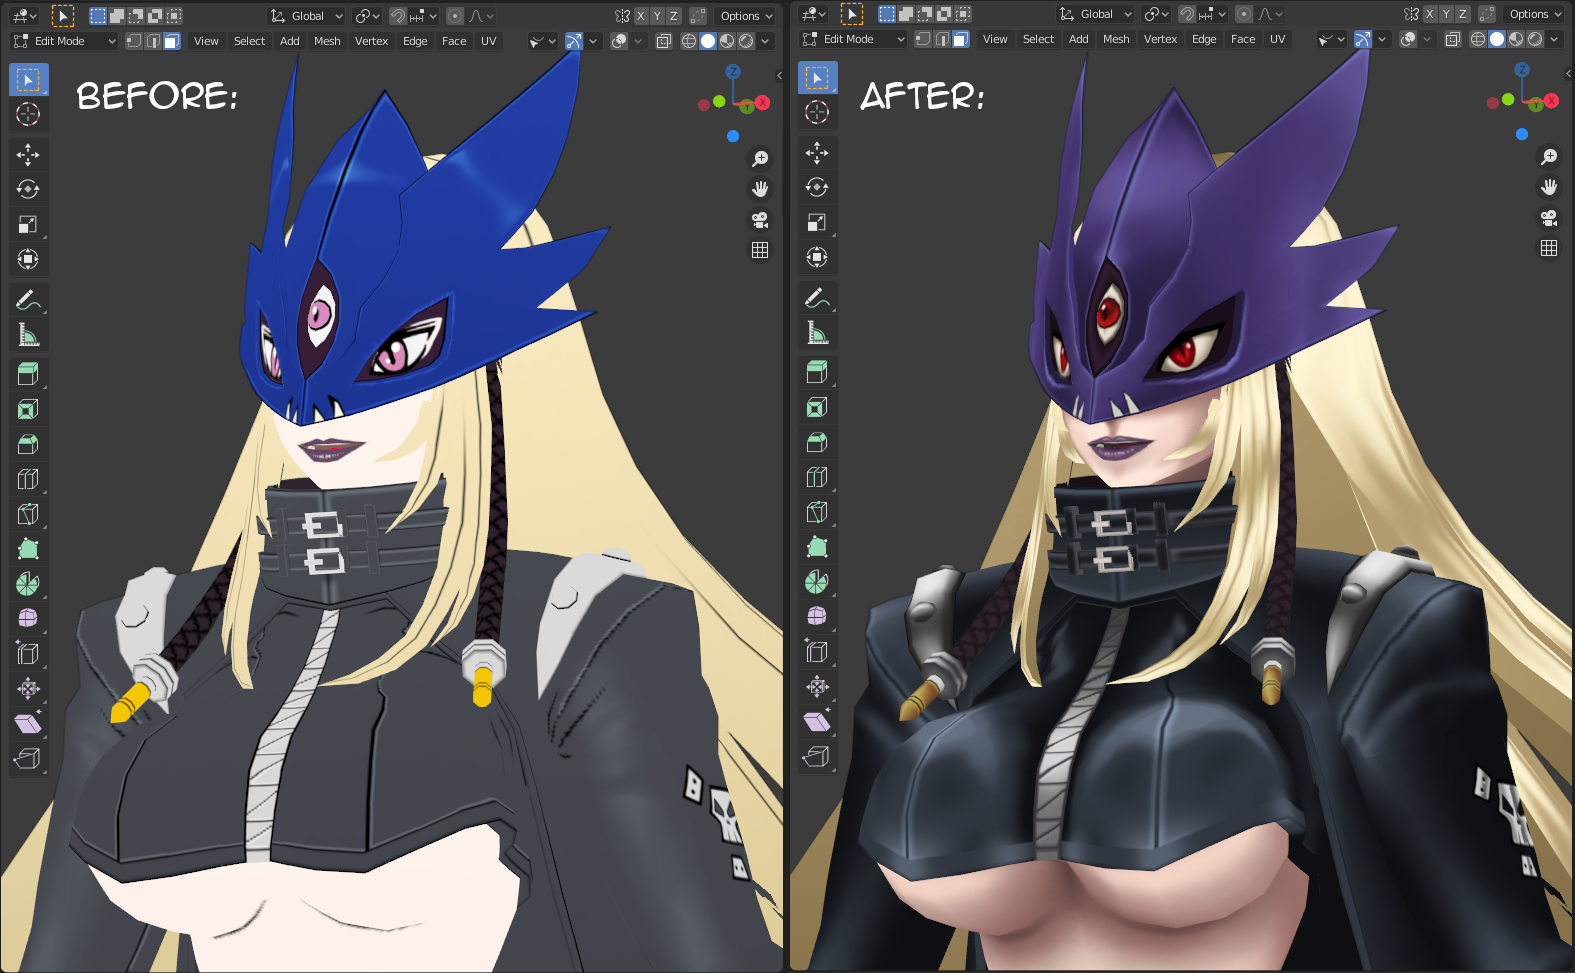Switch to rendered shading in AFTER viewport
Screen dimensions: 1575x973
click(x=1535, y=39)
